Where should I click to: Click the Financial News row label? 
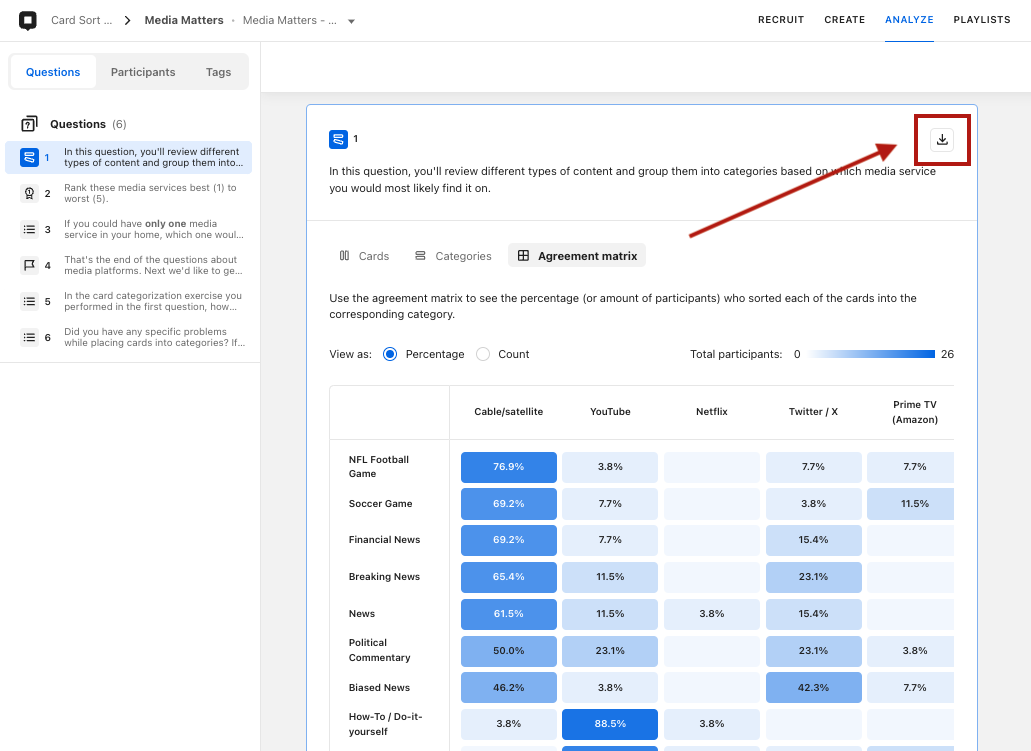(384, 540)
